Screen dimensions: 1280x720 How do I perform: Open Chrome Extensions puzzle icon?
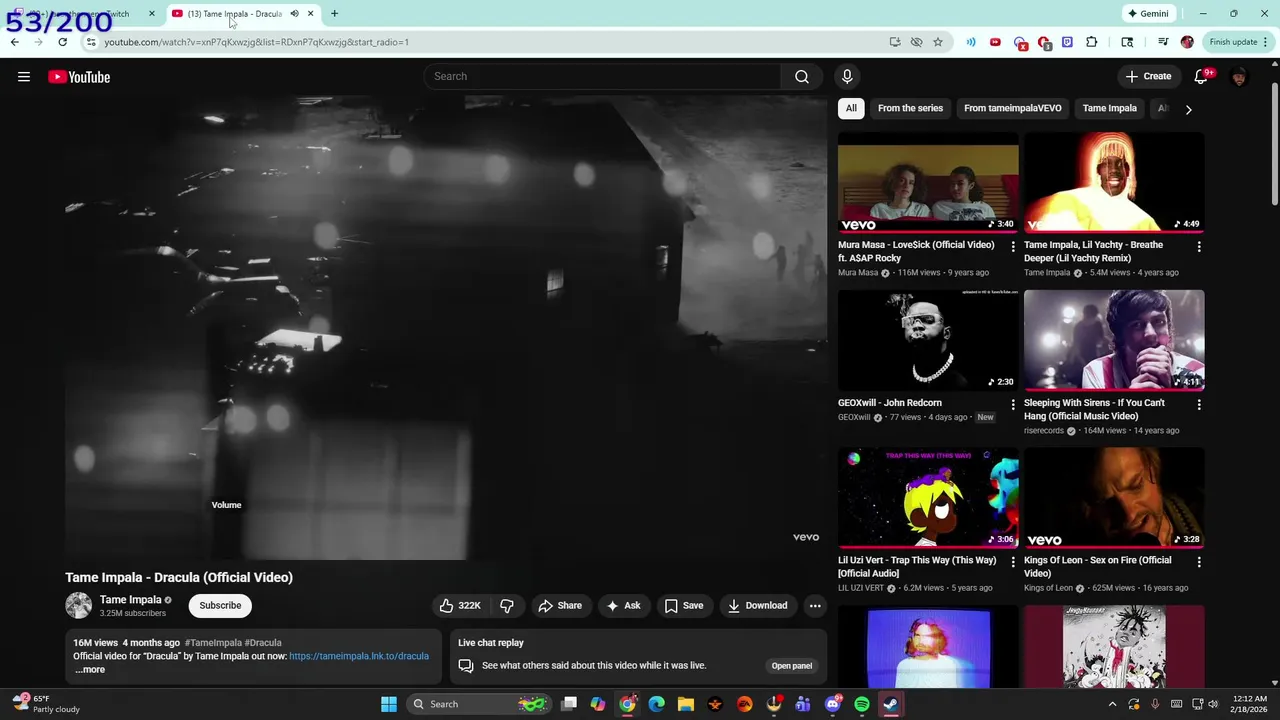(1091, 42)
